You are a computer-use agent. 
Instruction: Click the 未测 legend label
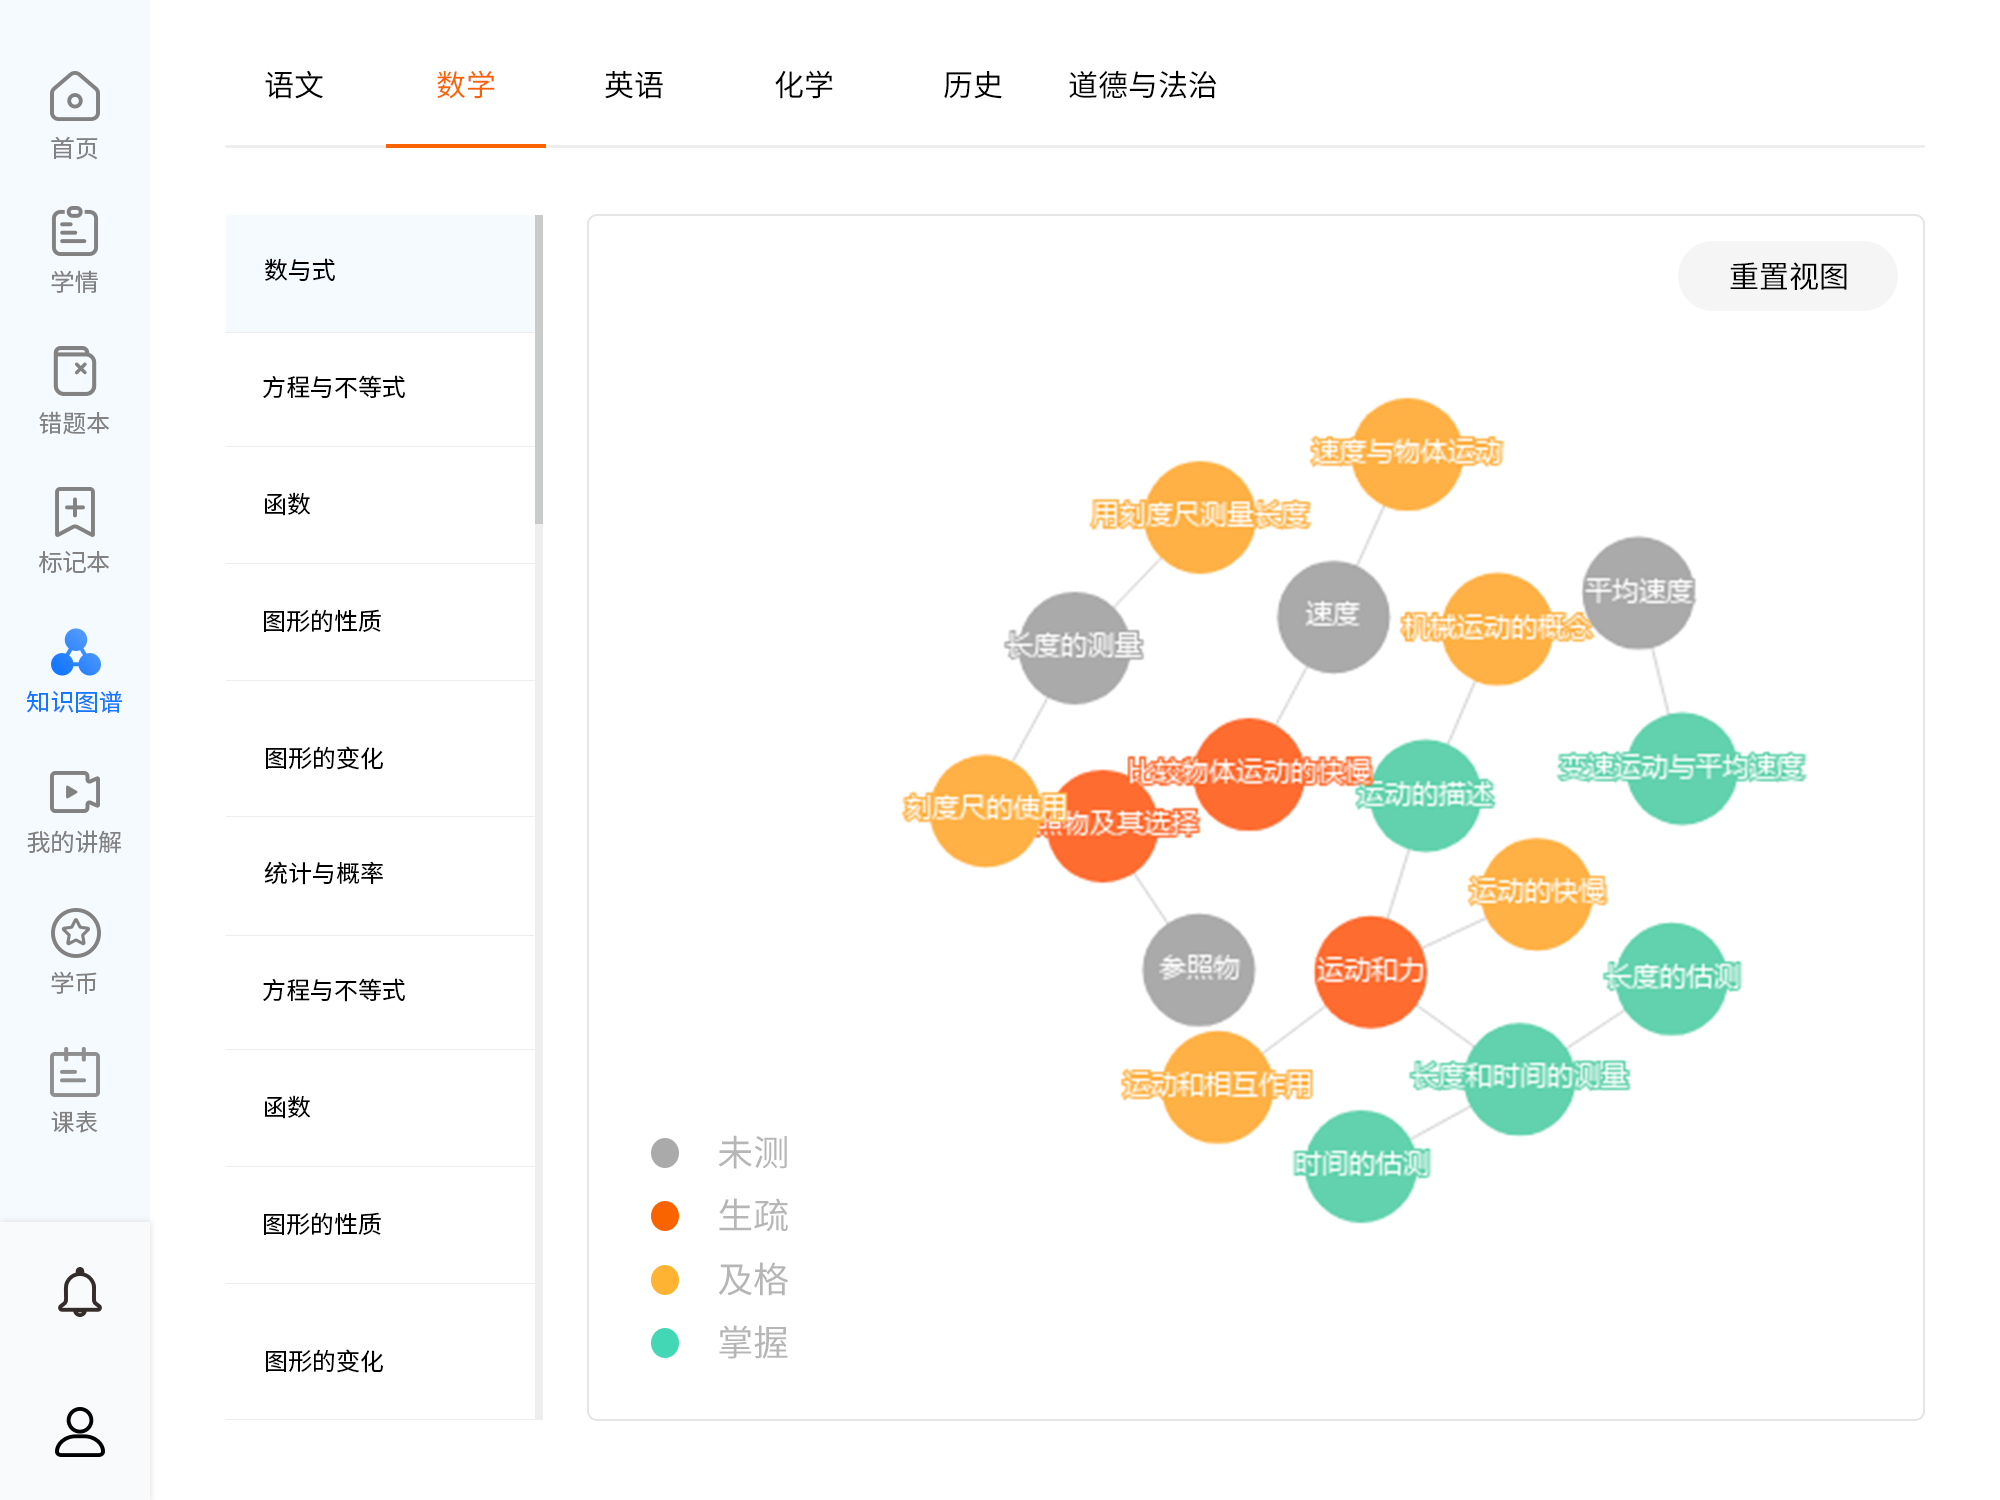point(753,1153)
